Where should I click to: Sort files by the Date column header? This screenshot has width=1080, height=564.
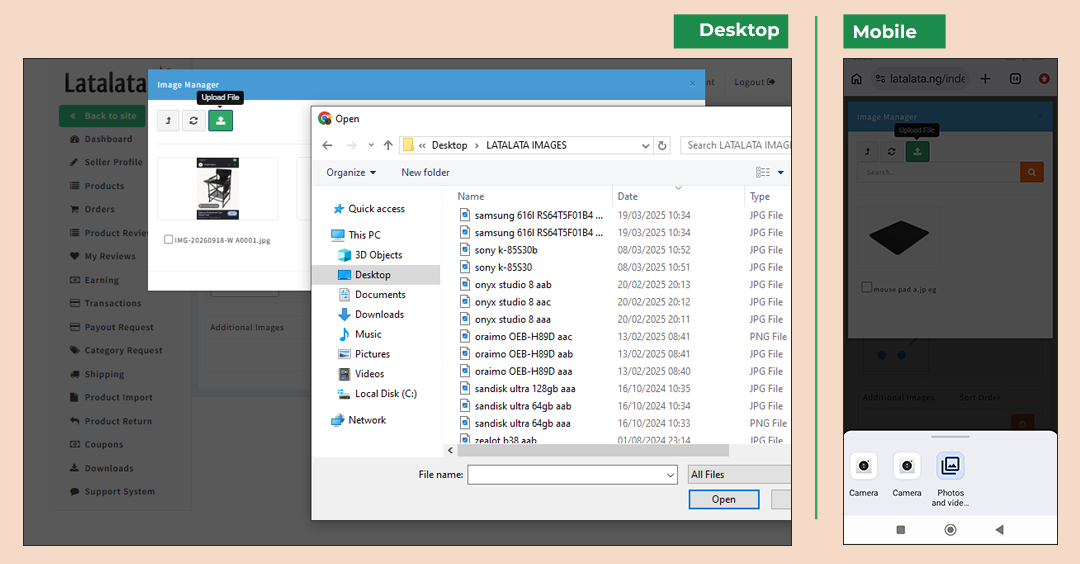point(627,196)
